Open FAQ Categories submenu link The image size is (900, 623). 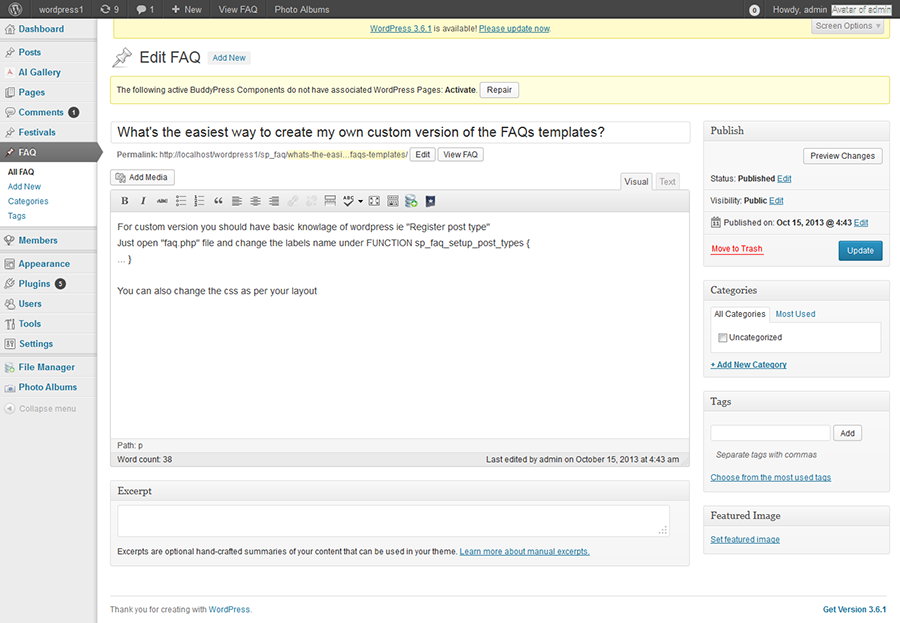pos(28,202)
